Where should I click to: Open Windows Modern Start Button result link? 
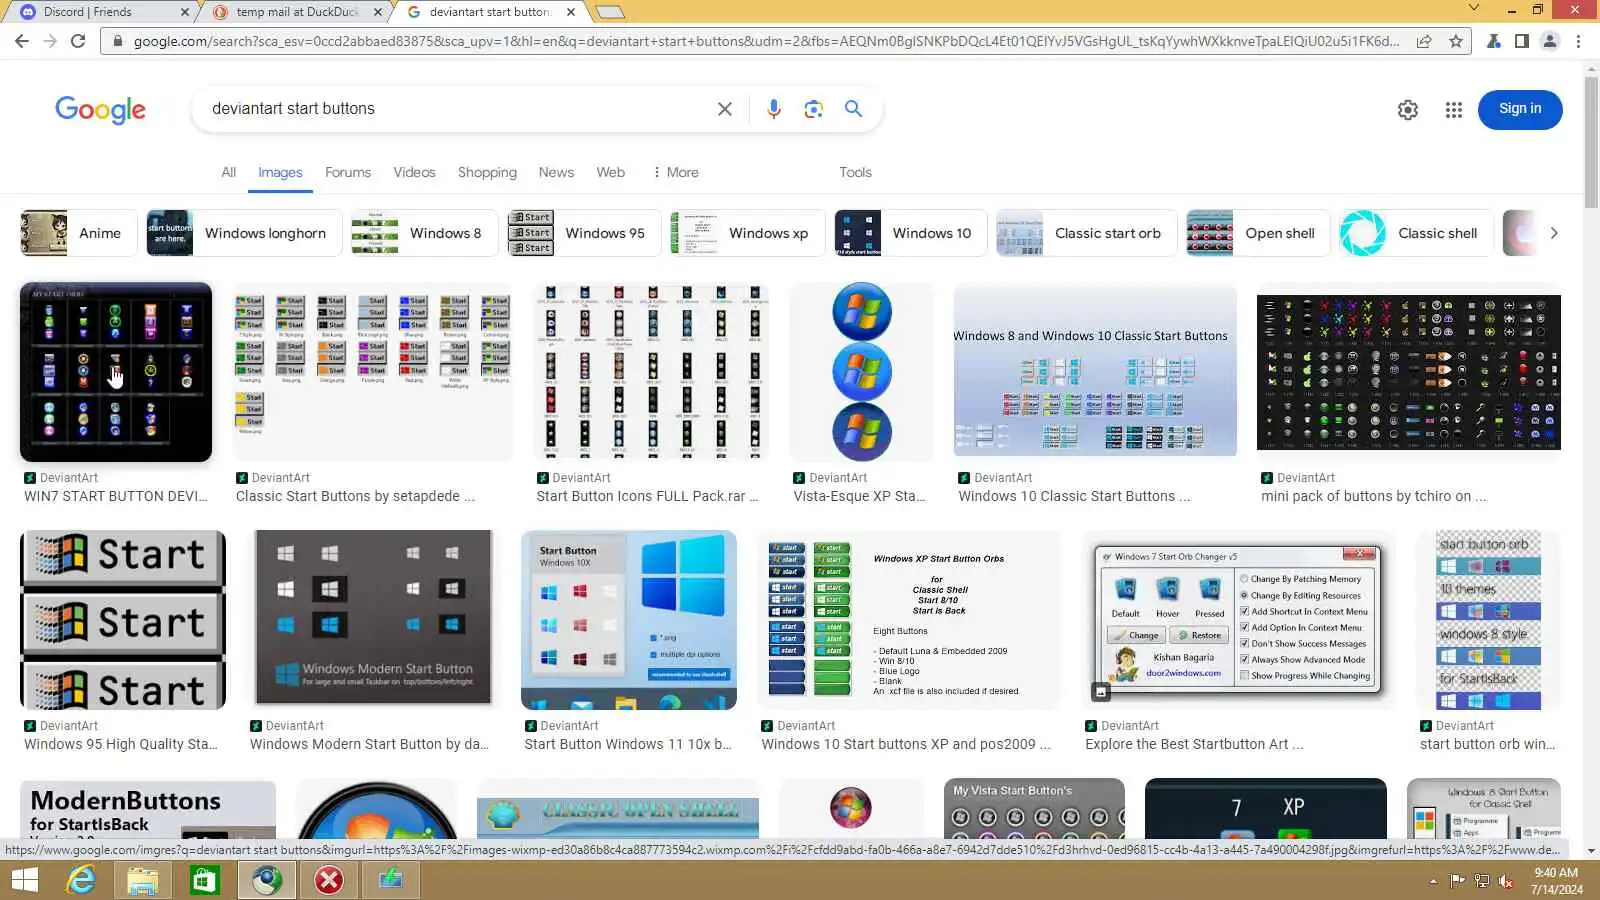[369, 744]
